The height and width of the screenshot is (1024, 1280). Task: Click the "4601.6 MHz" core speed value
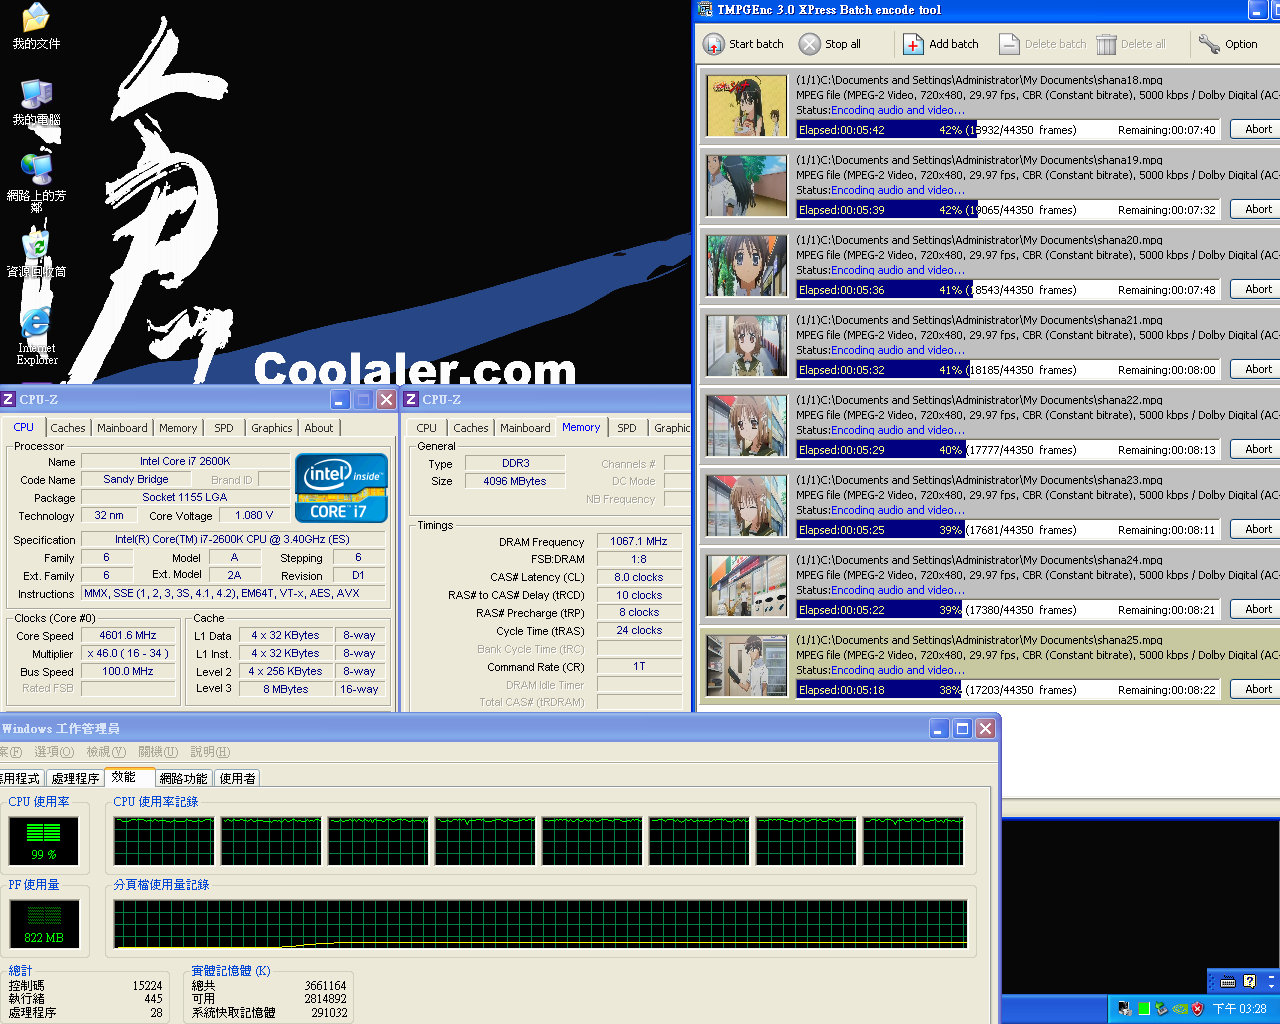[128, 635]
